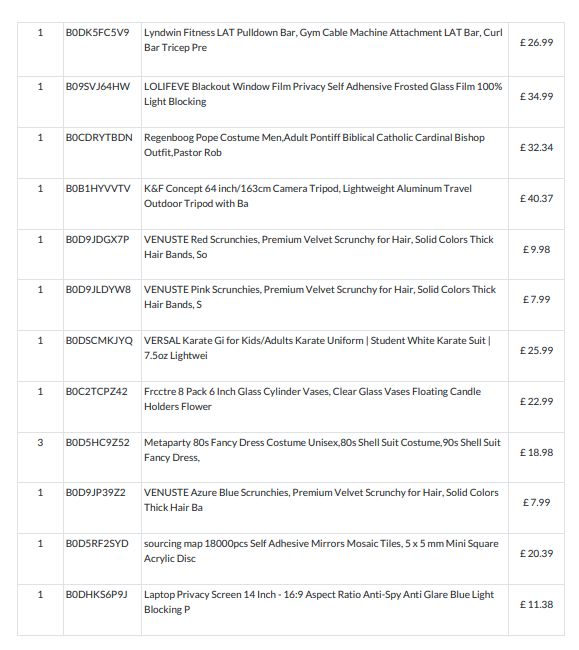Click quantity 3 in Metaparty costume row
This screenshot has width=579, height=650.
tap(40, 442)
